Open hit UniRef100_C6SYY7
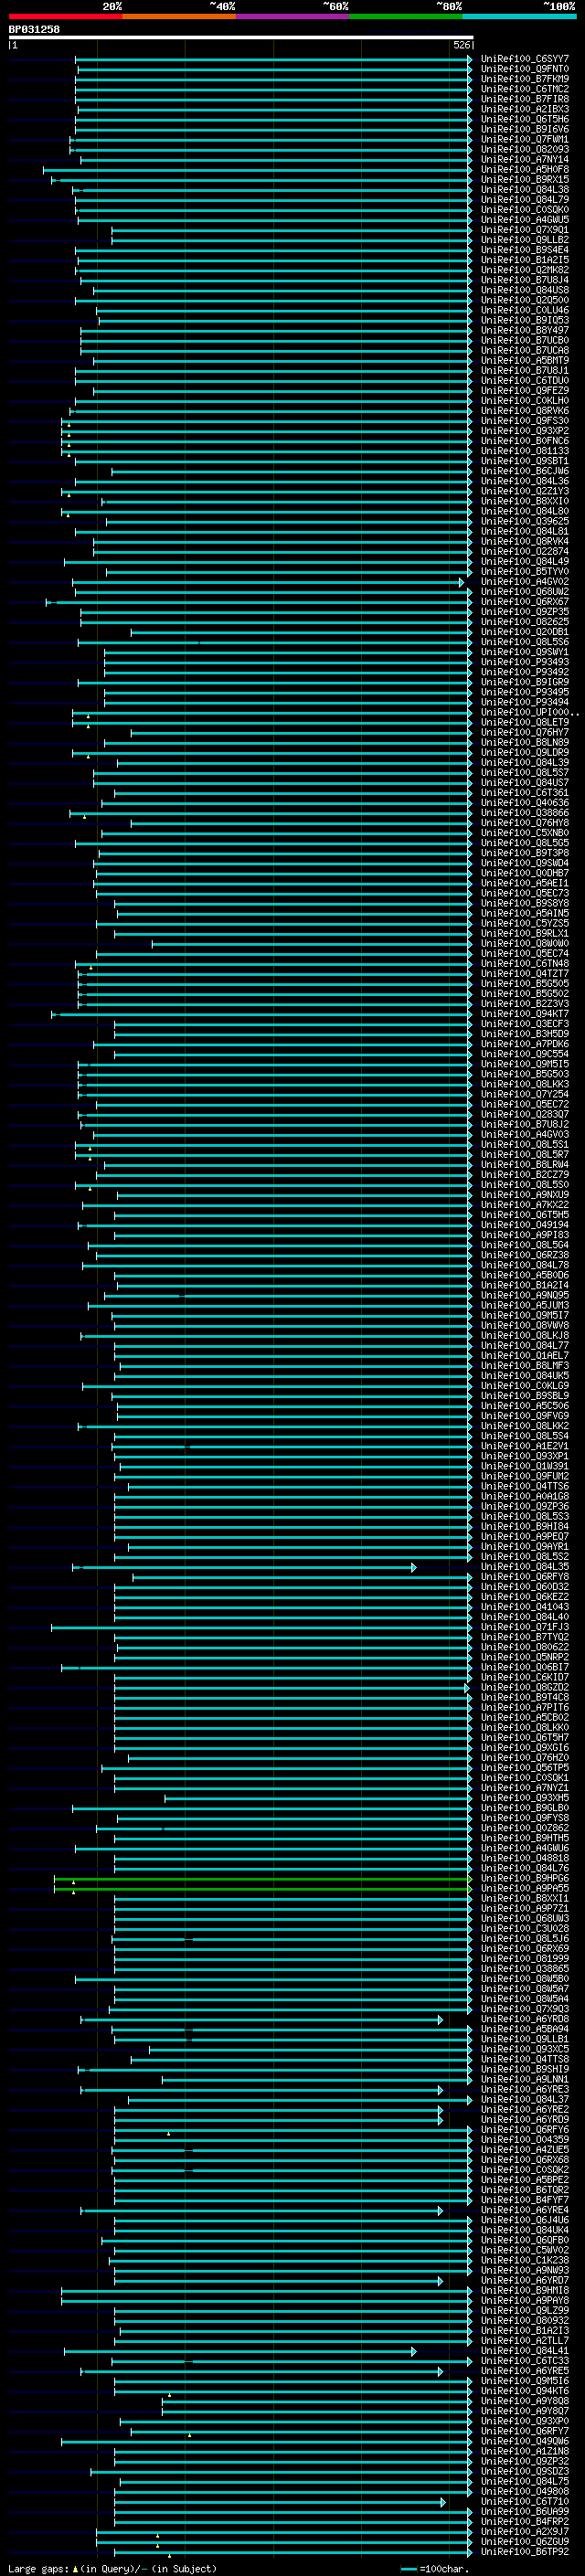The image size is (585, 2576). coord(524,59)
